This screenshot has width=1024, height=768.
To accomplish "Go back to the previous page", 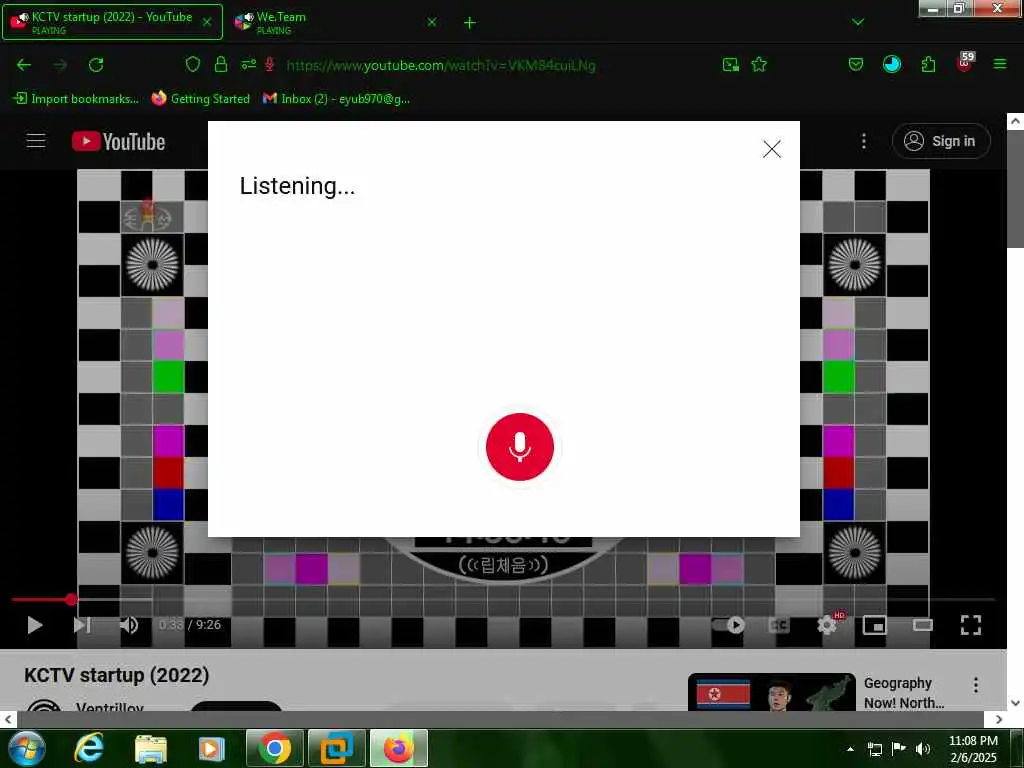I will 24,65.
